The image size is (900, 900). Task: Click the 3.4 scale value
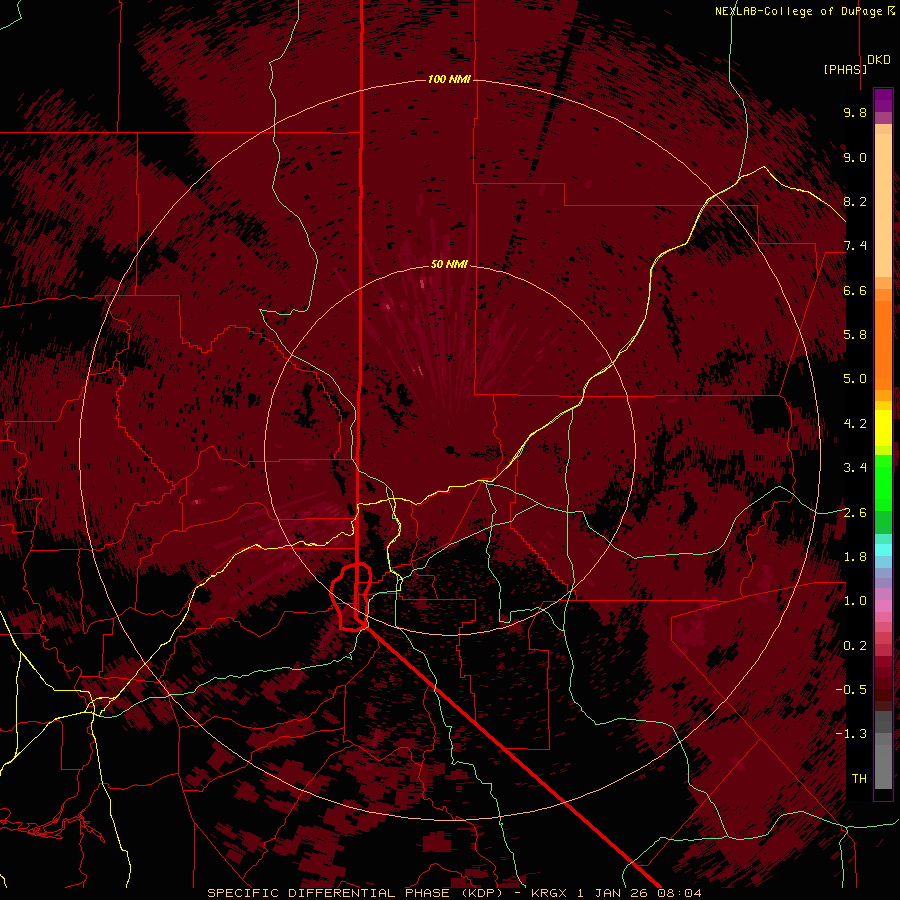pyautogui.click(x=855, y=468)
